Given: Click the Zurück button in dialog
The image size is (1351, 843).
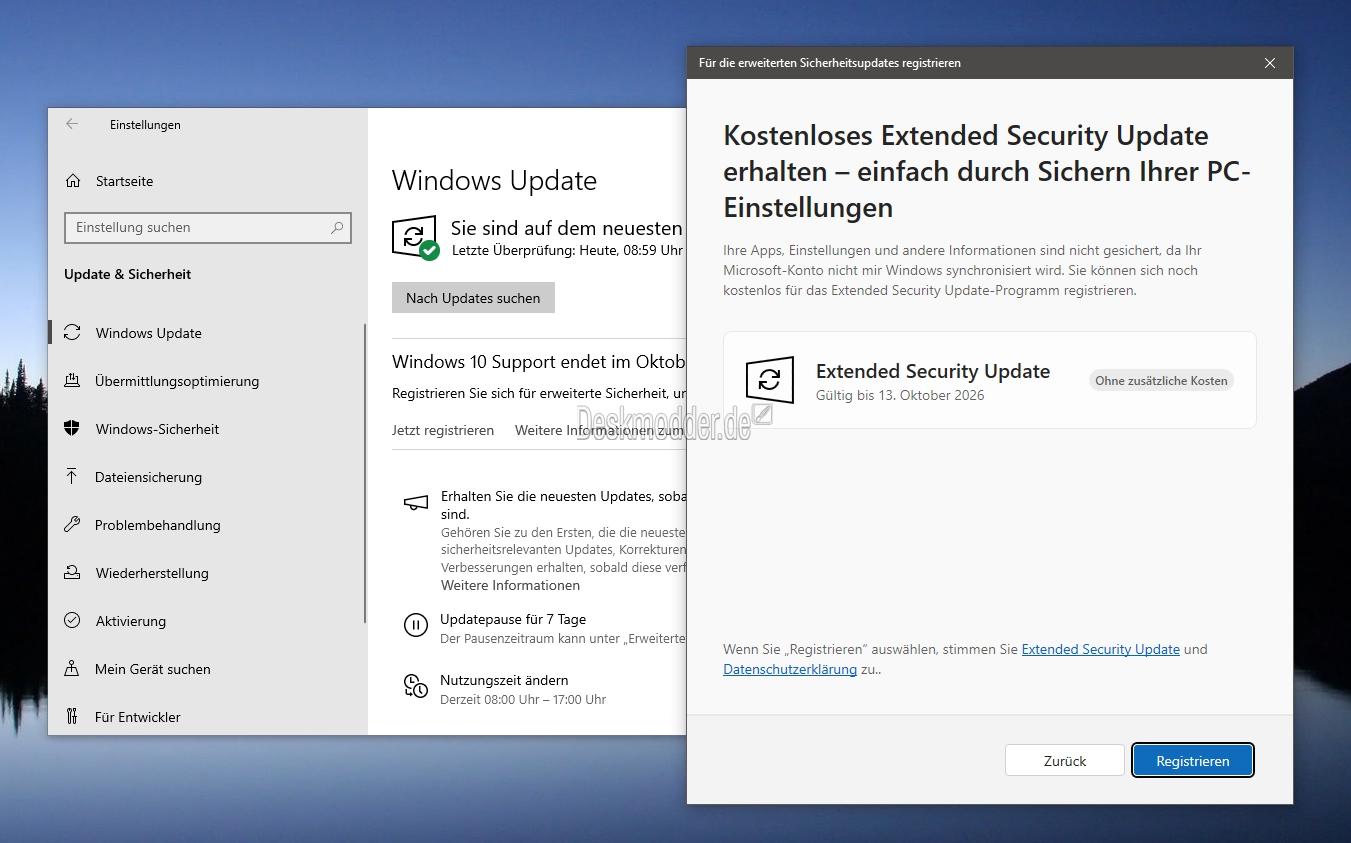Looking at the screenshot, I should [1065, 761].
